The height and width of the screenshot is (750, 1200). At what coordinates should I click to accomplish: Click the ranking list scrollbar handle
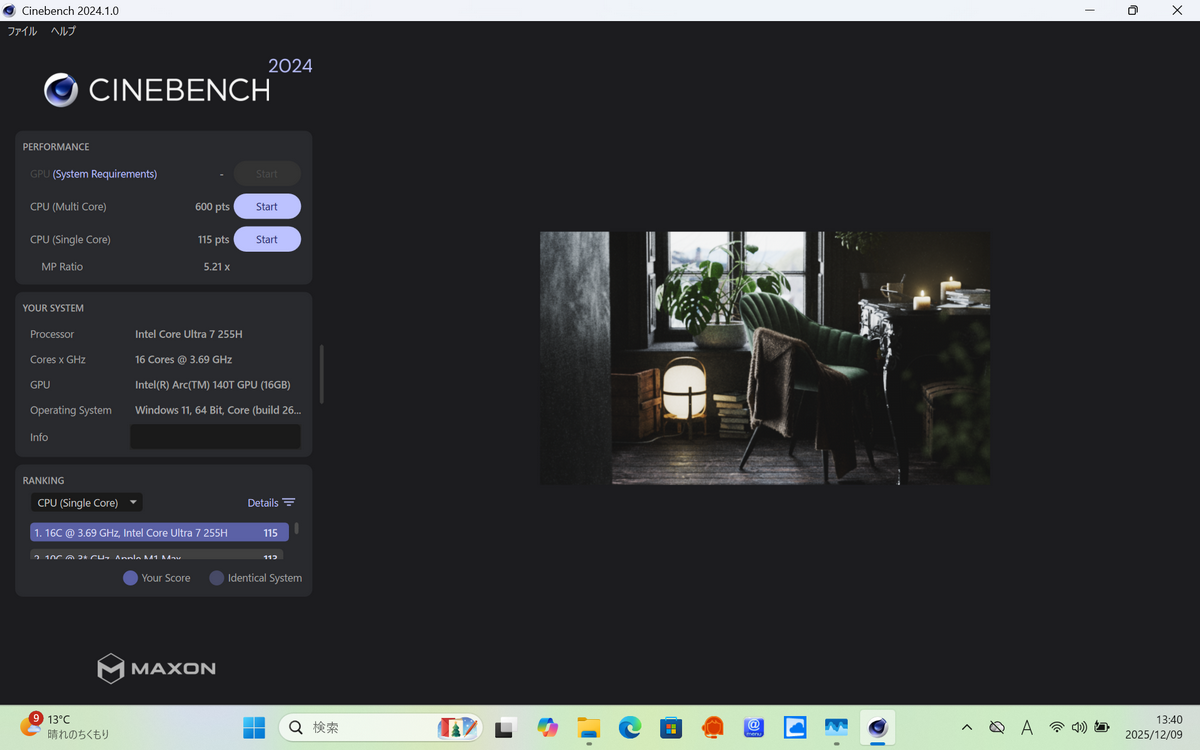(296, 528)
